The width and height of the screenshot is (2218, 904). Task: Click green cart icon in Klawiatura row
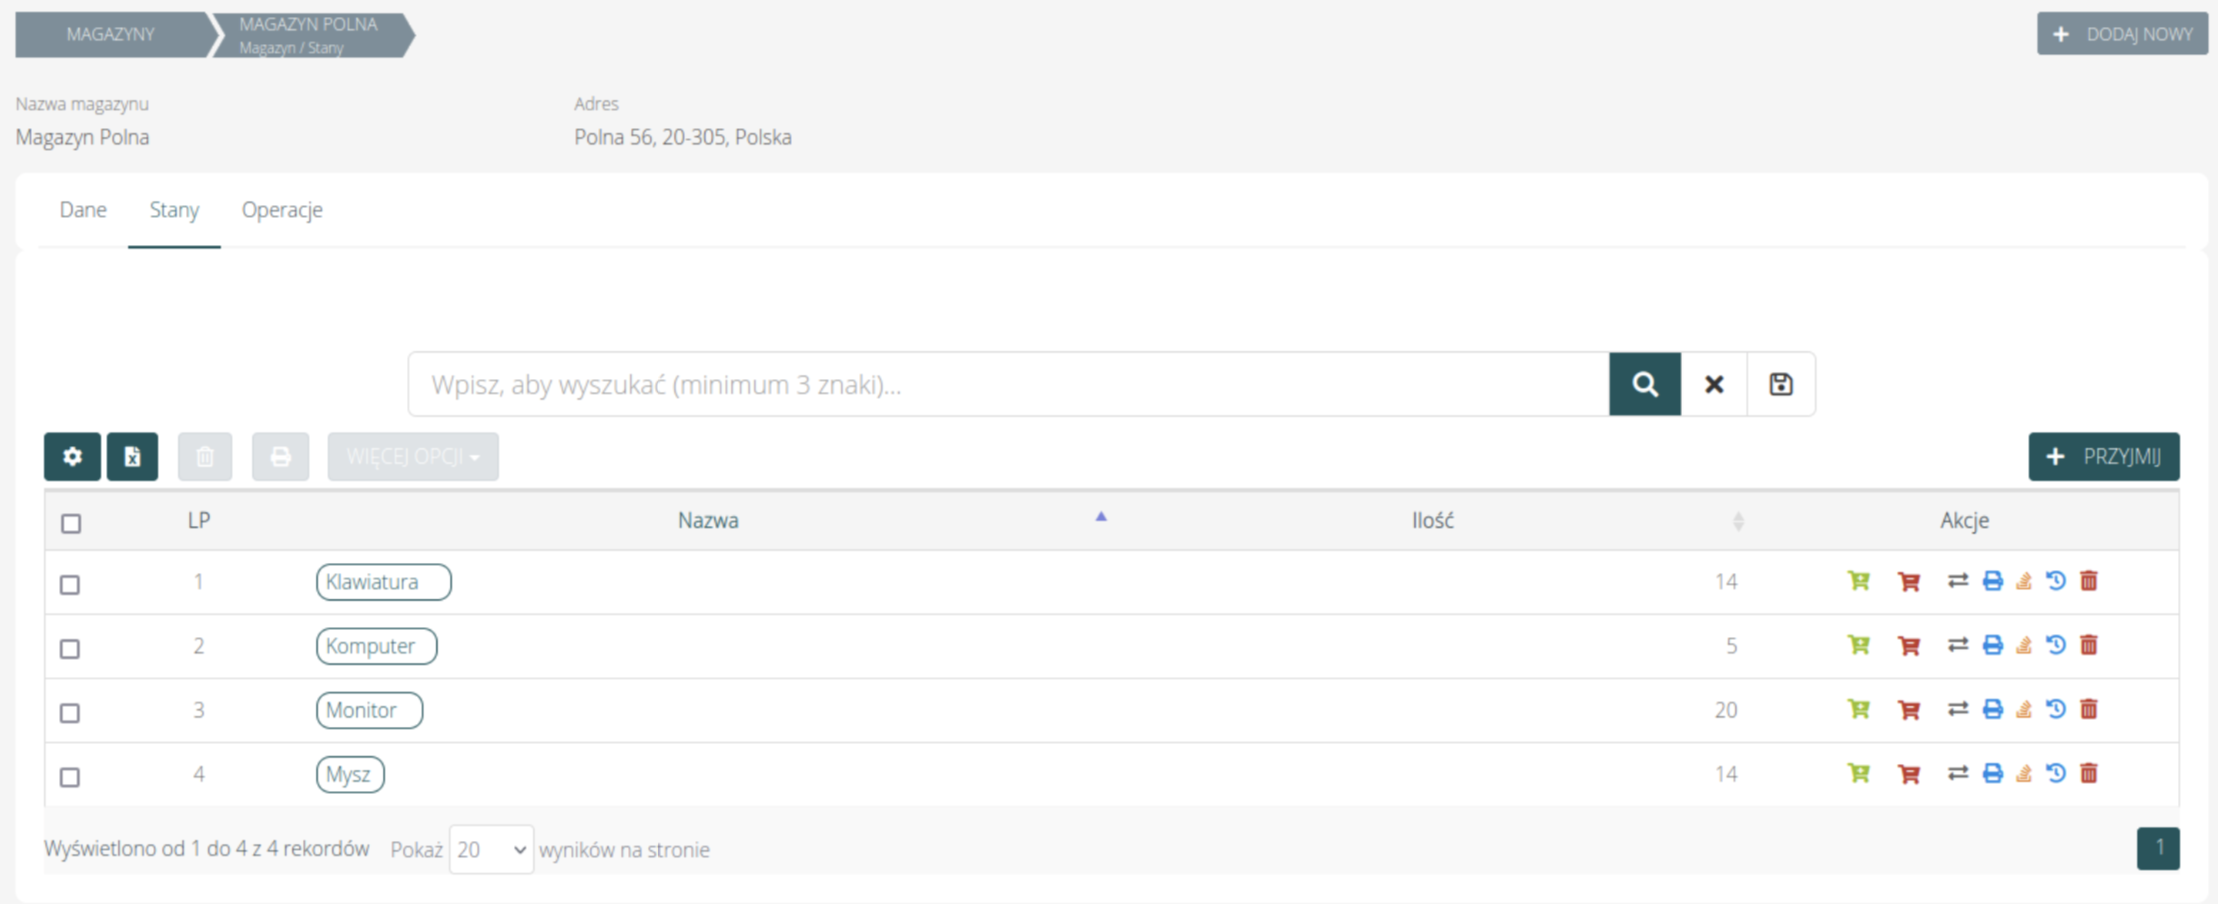(x=1858, y=581)
